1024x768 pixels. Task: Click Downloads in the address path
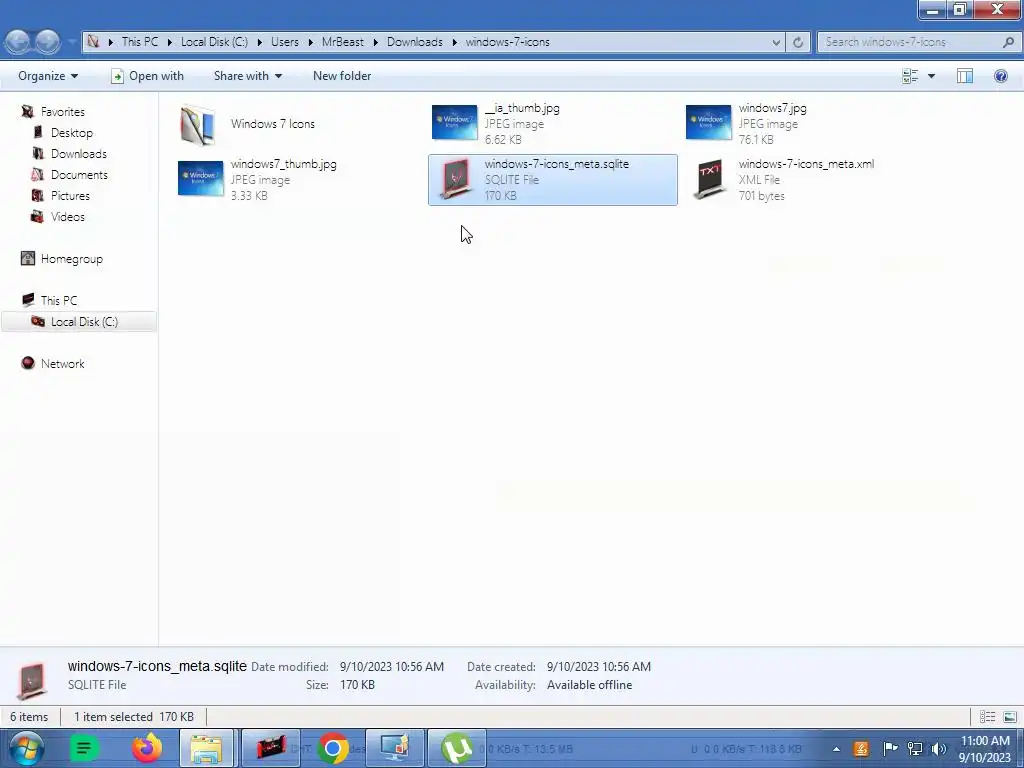tap(415, 42)
